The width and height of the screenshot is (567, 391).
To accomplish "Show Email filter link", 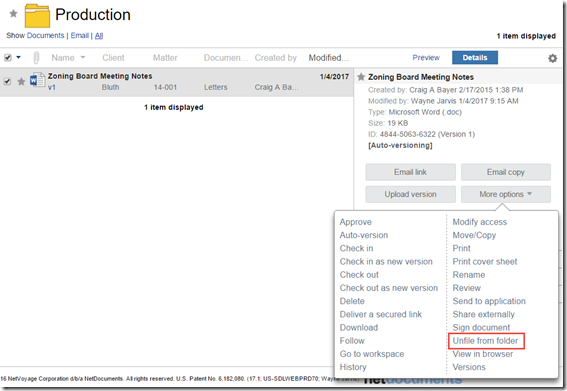I will (80, 35).
